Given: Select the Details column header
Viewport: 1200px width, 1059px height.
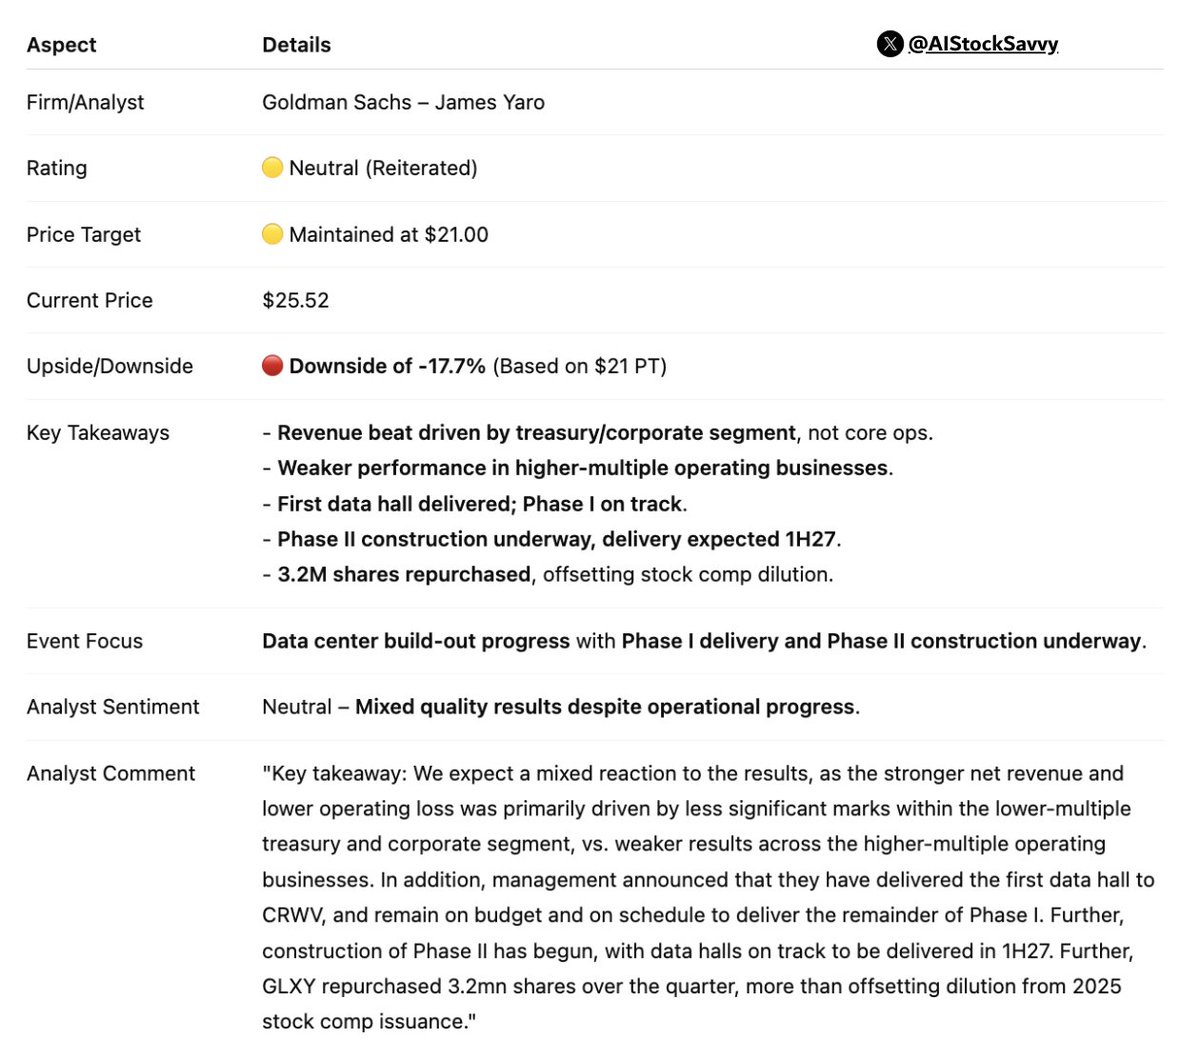Looking at the screenshot, I should (x=296, y=45).
